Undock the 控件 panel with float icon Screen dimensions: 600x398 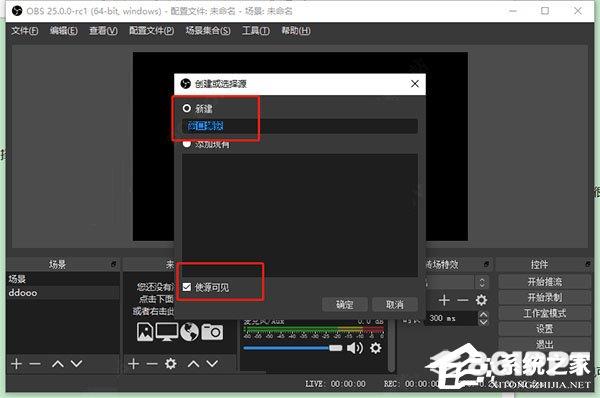pyautogui.click(x=588, y=264)
